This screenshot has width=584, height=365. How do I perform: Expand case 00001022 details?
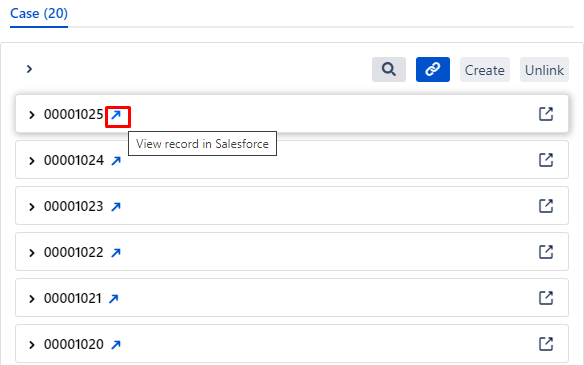[32, 253]
